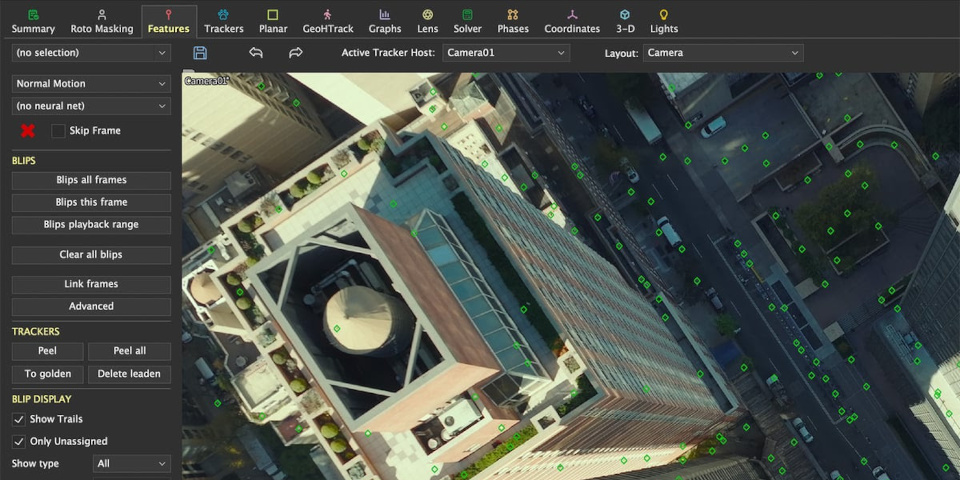Viewport: 960px width, 480px height.
Task: Switch to the Lens room
Action: 427,21
